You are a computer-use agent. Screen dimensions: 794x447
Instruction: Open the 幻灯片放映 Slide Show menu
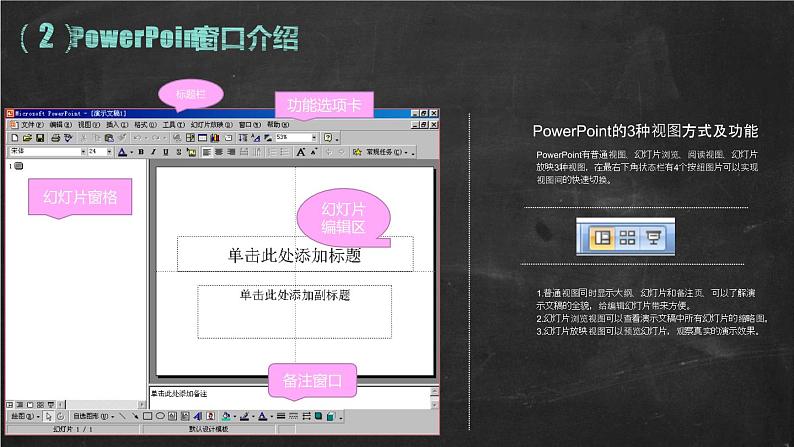click(x=212, y=125)
